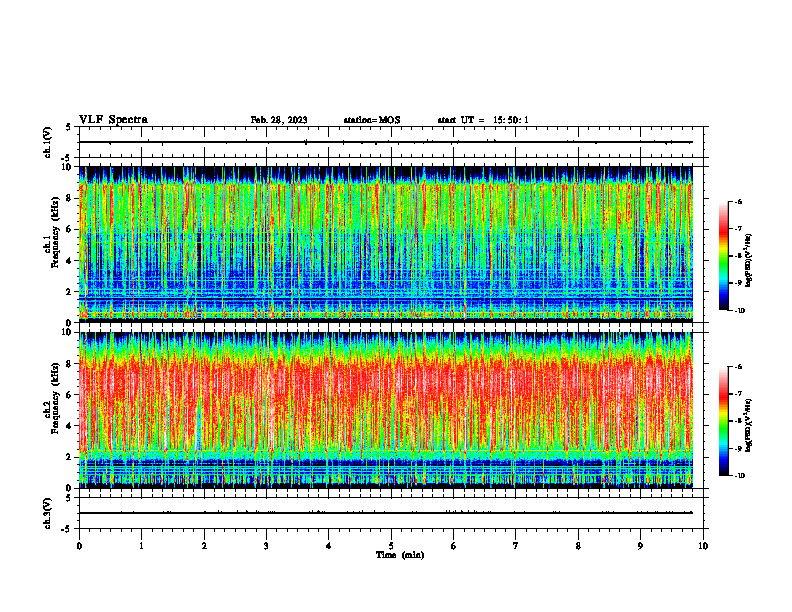Click the time axis tick label "10"
The height and width of the screenshot is (612, 792).
pos(703,546)
